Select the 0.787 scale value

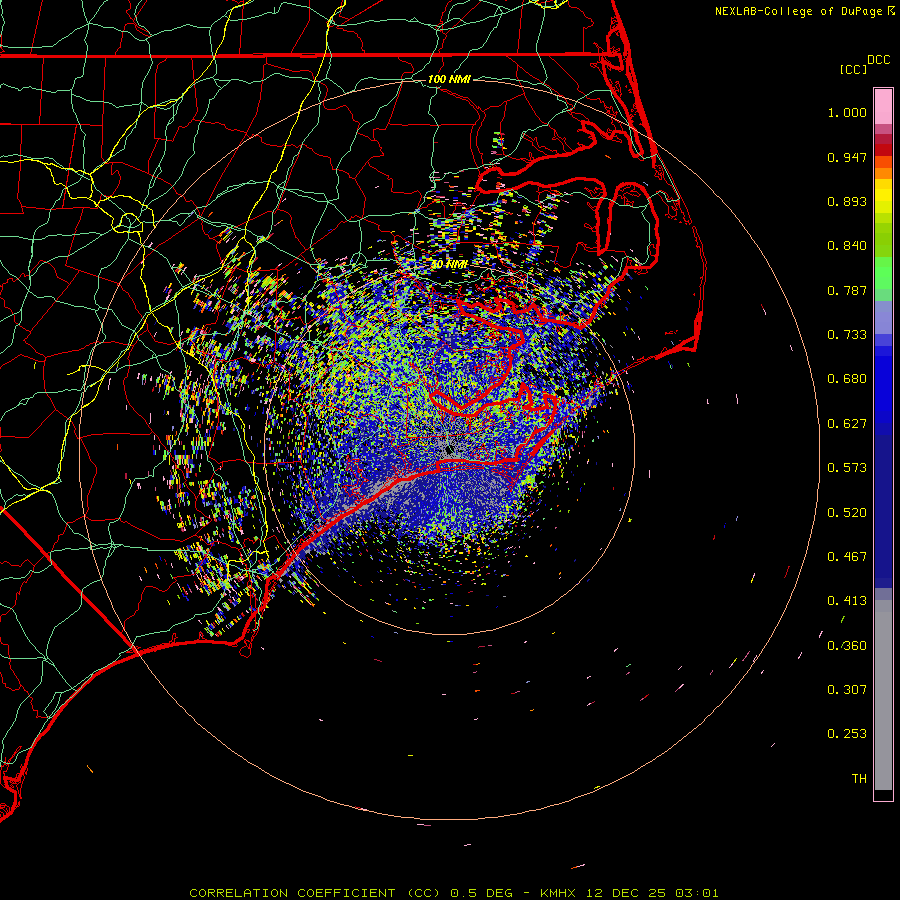pos(847,290)
